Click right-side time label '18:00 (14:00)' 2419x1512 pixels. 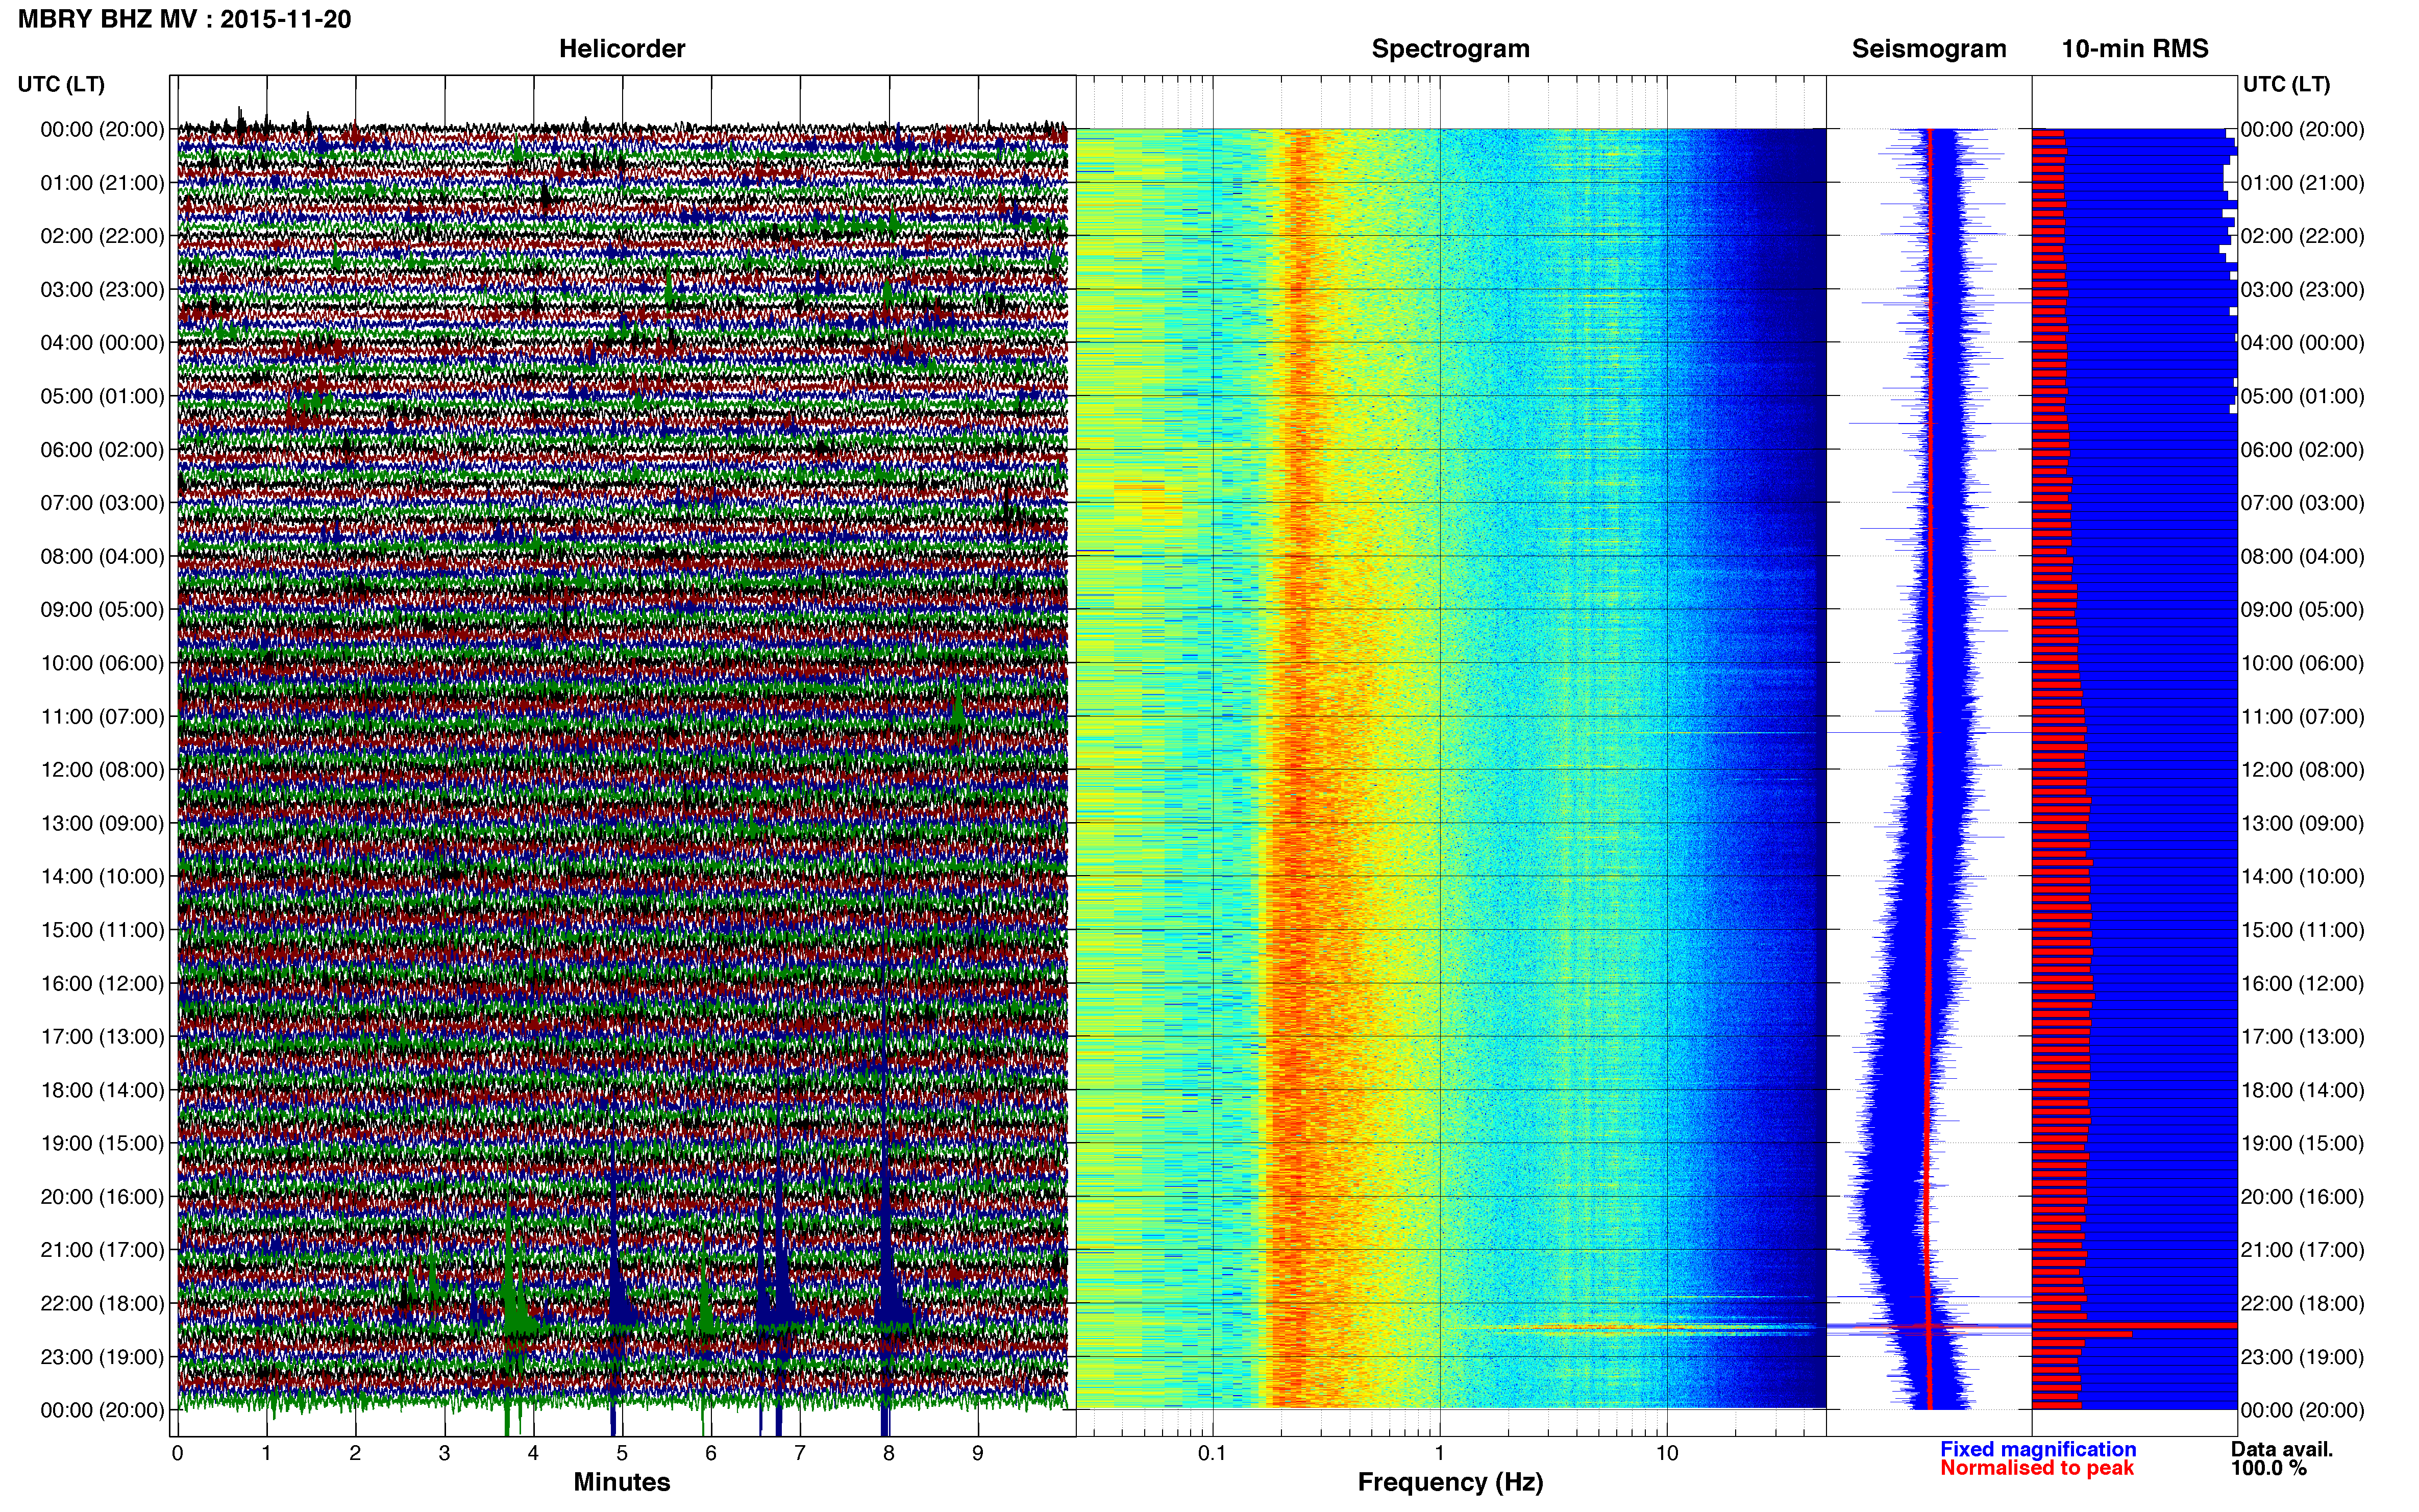[2302, 1090]
